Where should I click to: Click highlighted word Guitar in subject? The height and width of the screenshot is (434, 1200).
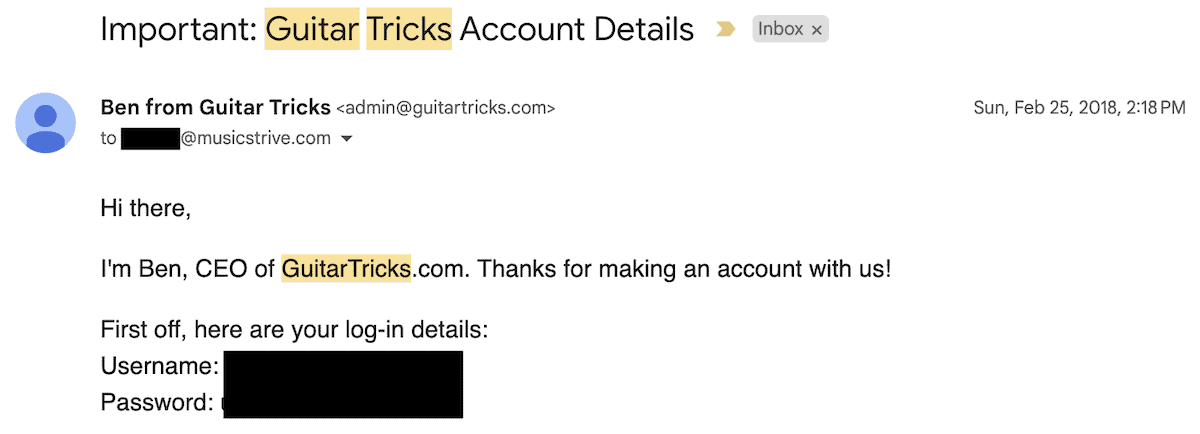coord(311,29)
